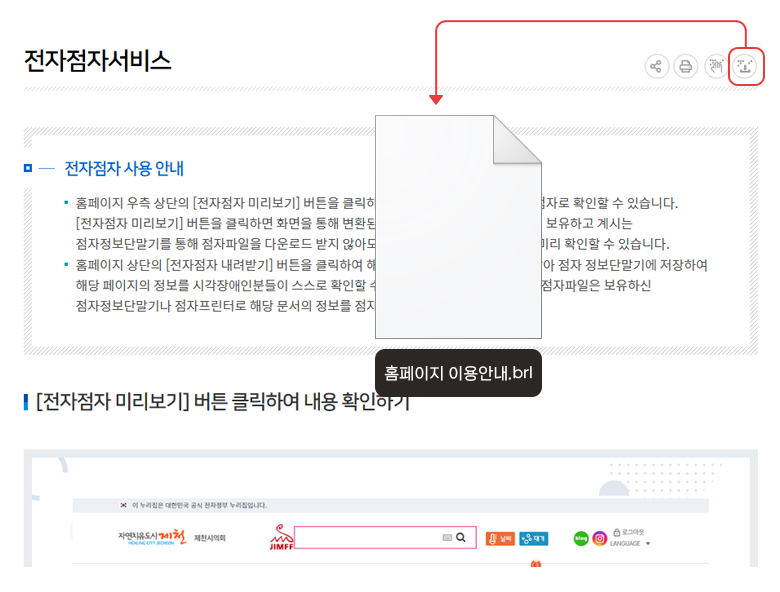Click the 자연치유도시 제천 logo

point(151,538)
